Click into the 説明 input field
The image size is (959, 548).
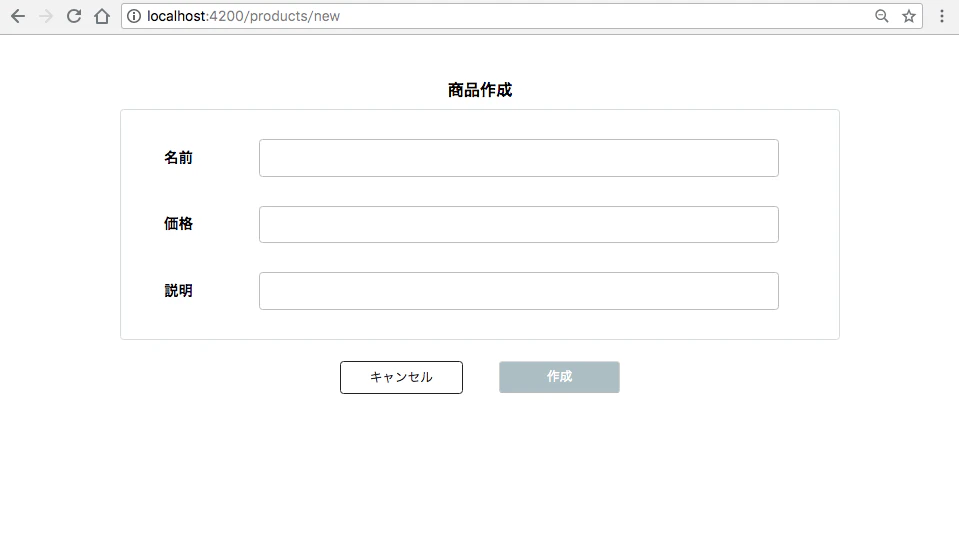click(x=519, y=291)
